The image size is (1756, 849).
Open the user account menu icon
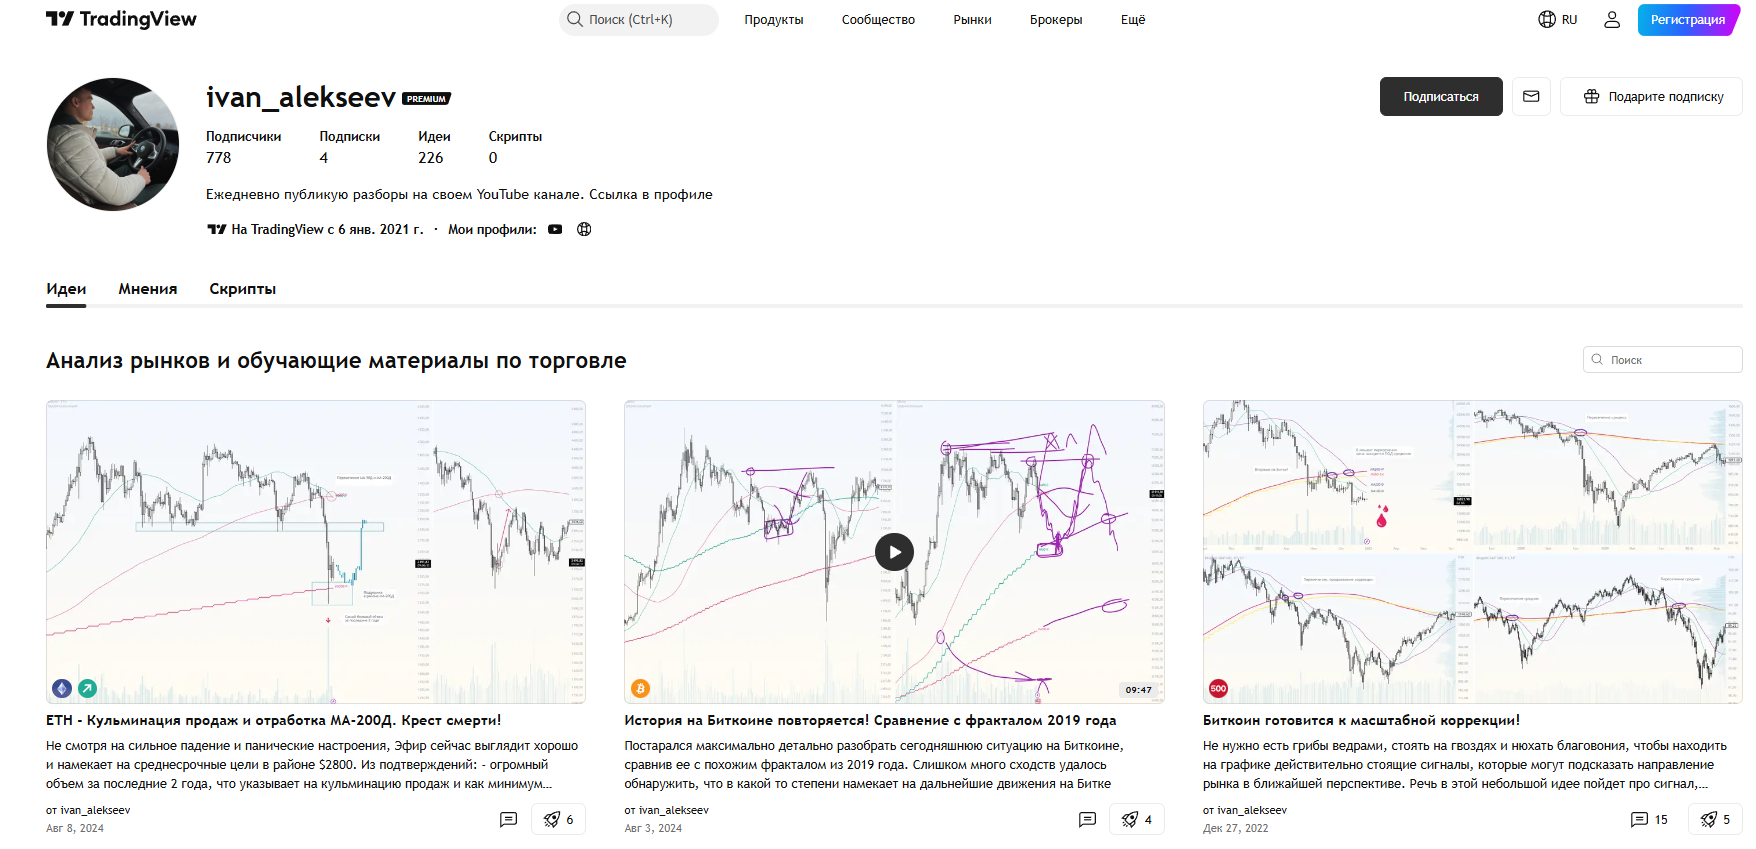tap(1612, 19)
